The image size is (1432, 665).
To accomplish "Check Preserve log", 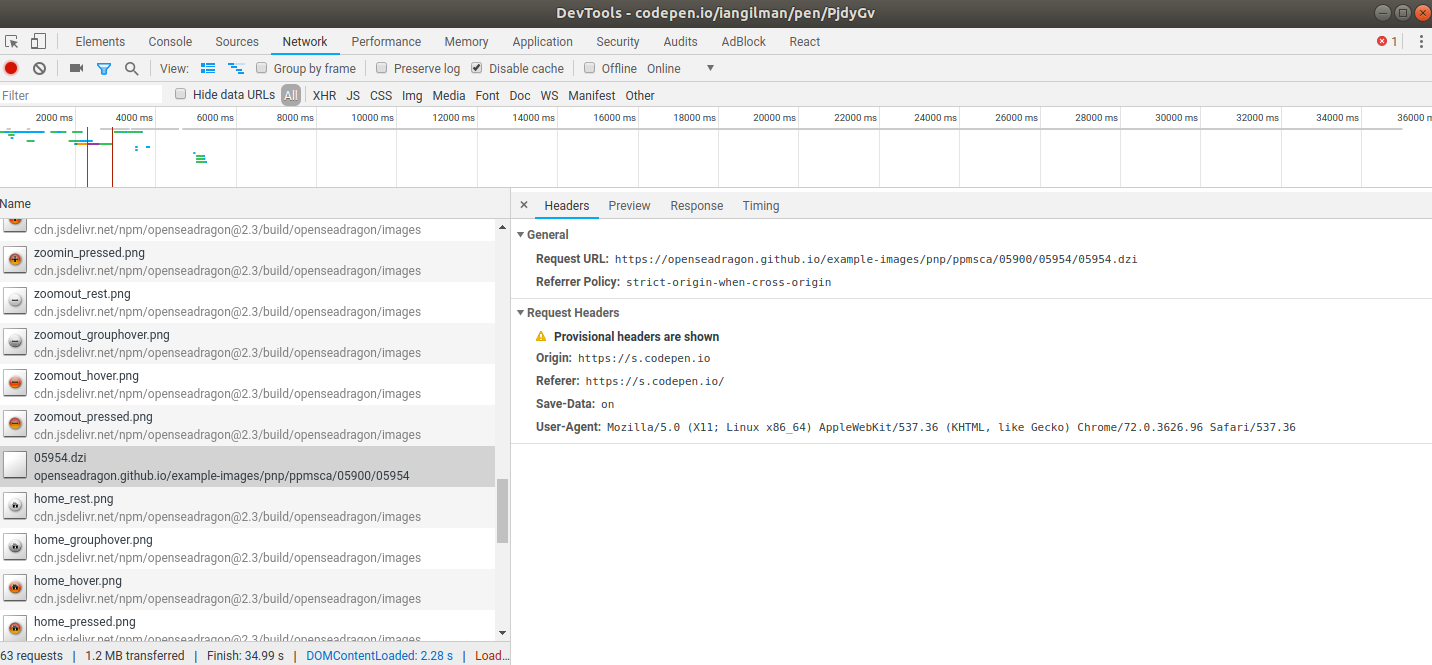I will click(381, 68).
